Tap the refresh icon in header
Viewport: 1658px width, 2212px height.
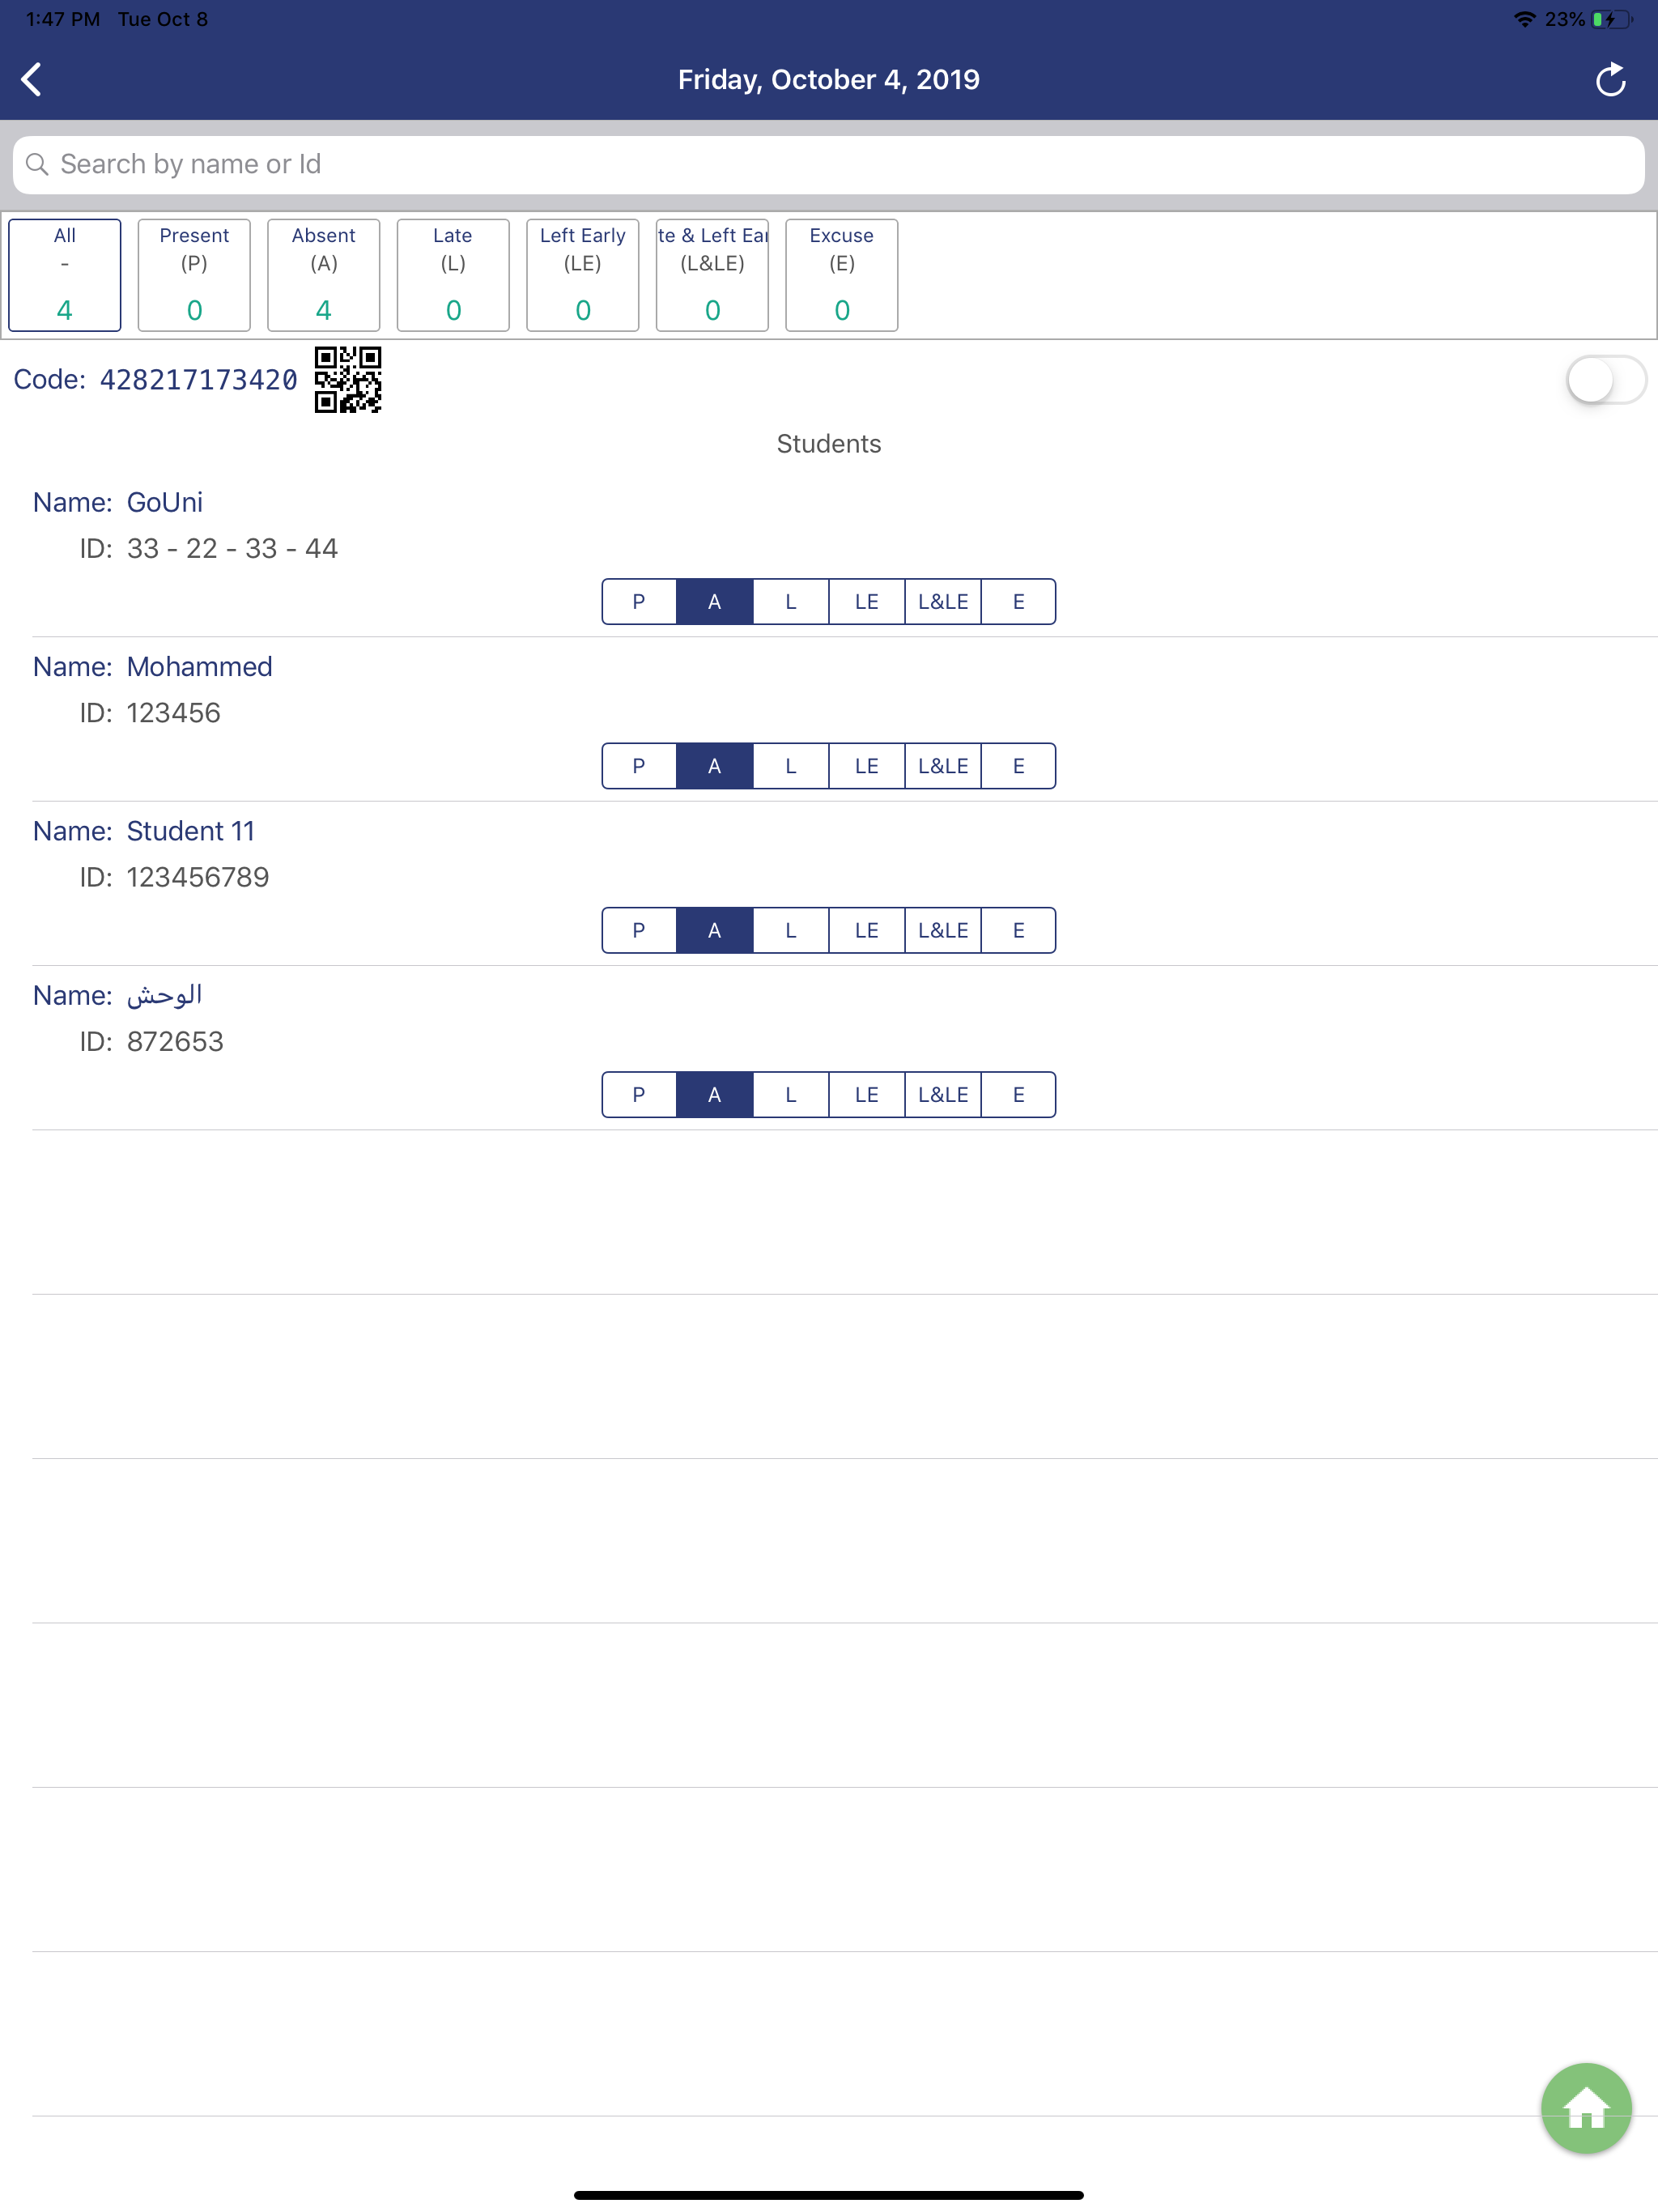click(x=1610, y=79)
